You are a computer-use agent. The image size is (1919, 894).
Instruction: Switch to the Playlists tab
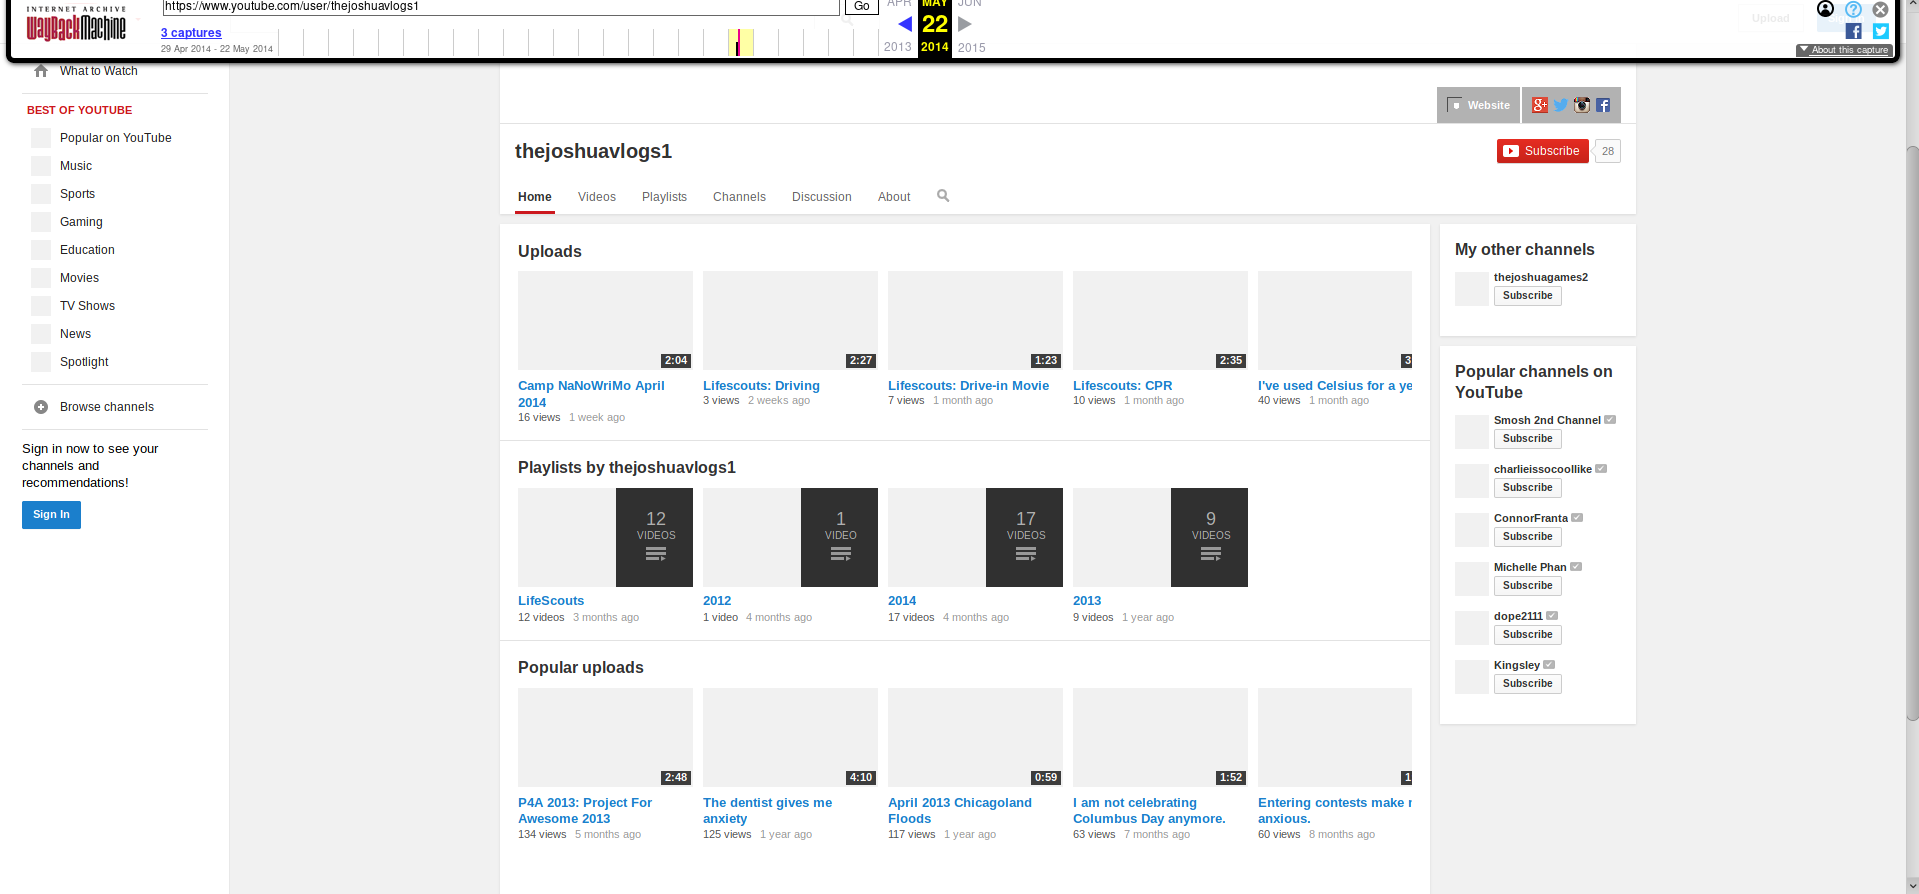coord(664,197)
